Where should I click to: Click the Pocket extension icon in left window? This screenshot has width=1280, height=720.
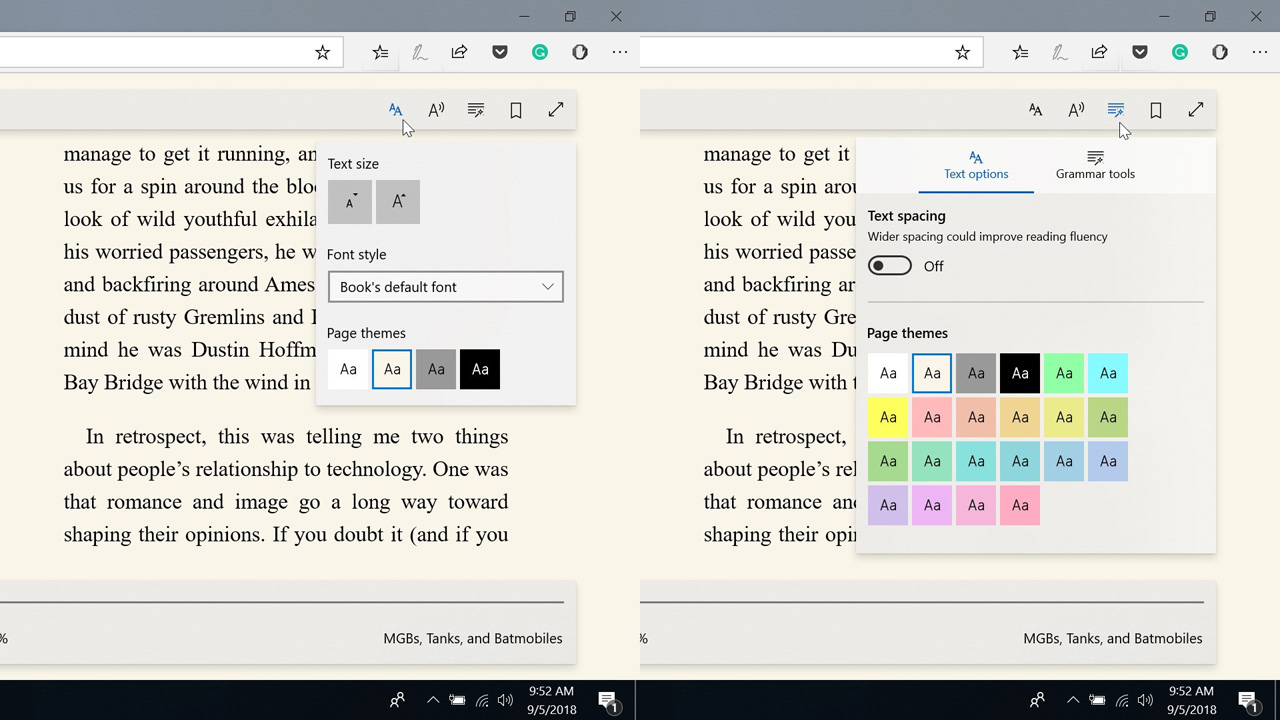500,52
